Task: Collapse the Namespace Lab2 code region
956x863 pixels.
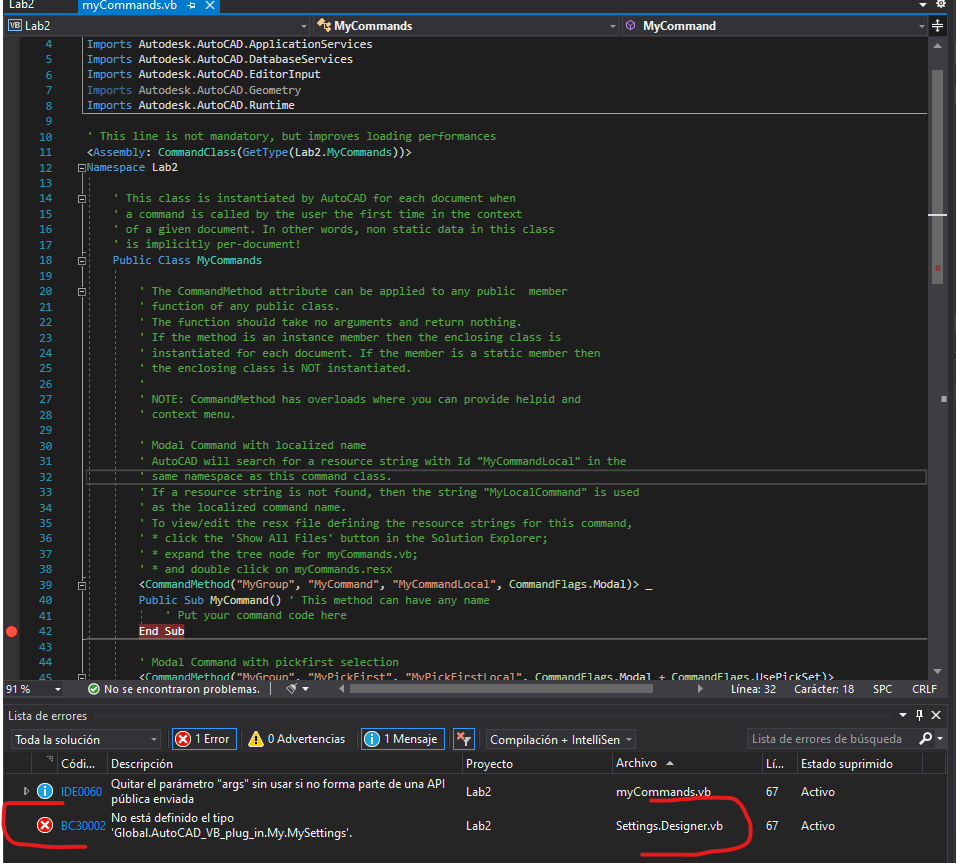Action: [x=80, y=167]
